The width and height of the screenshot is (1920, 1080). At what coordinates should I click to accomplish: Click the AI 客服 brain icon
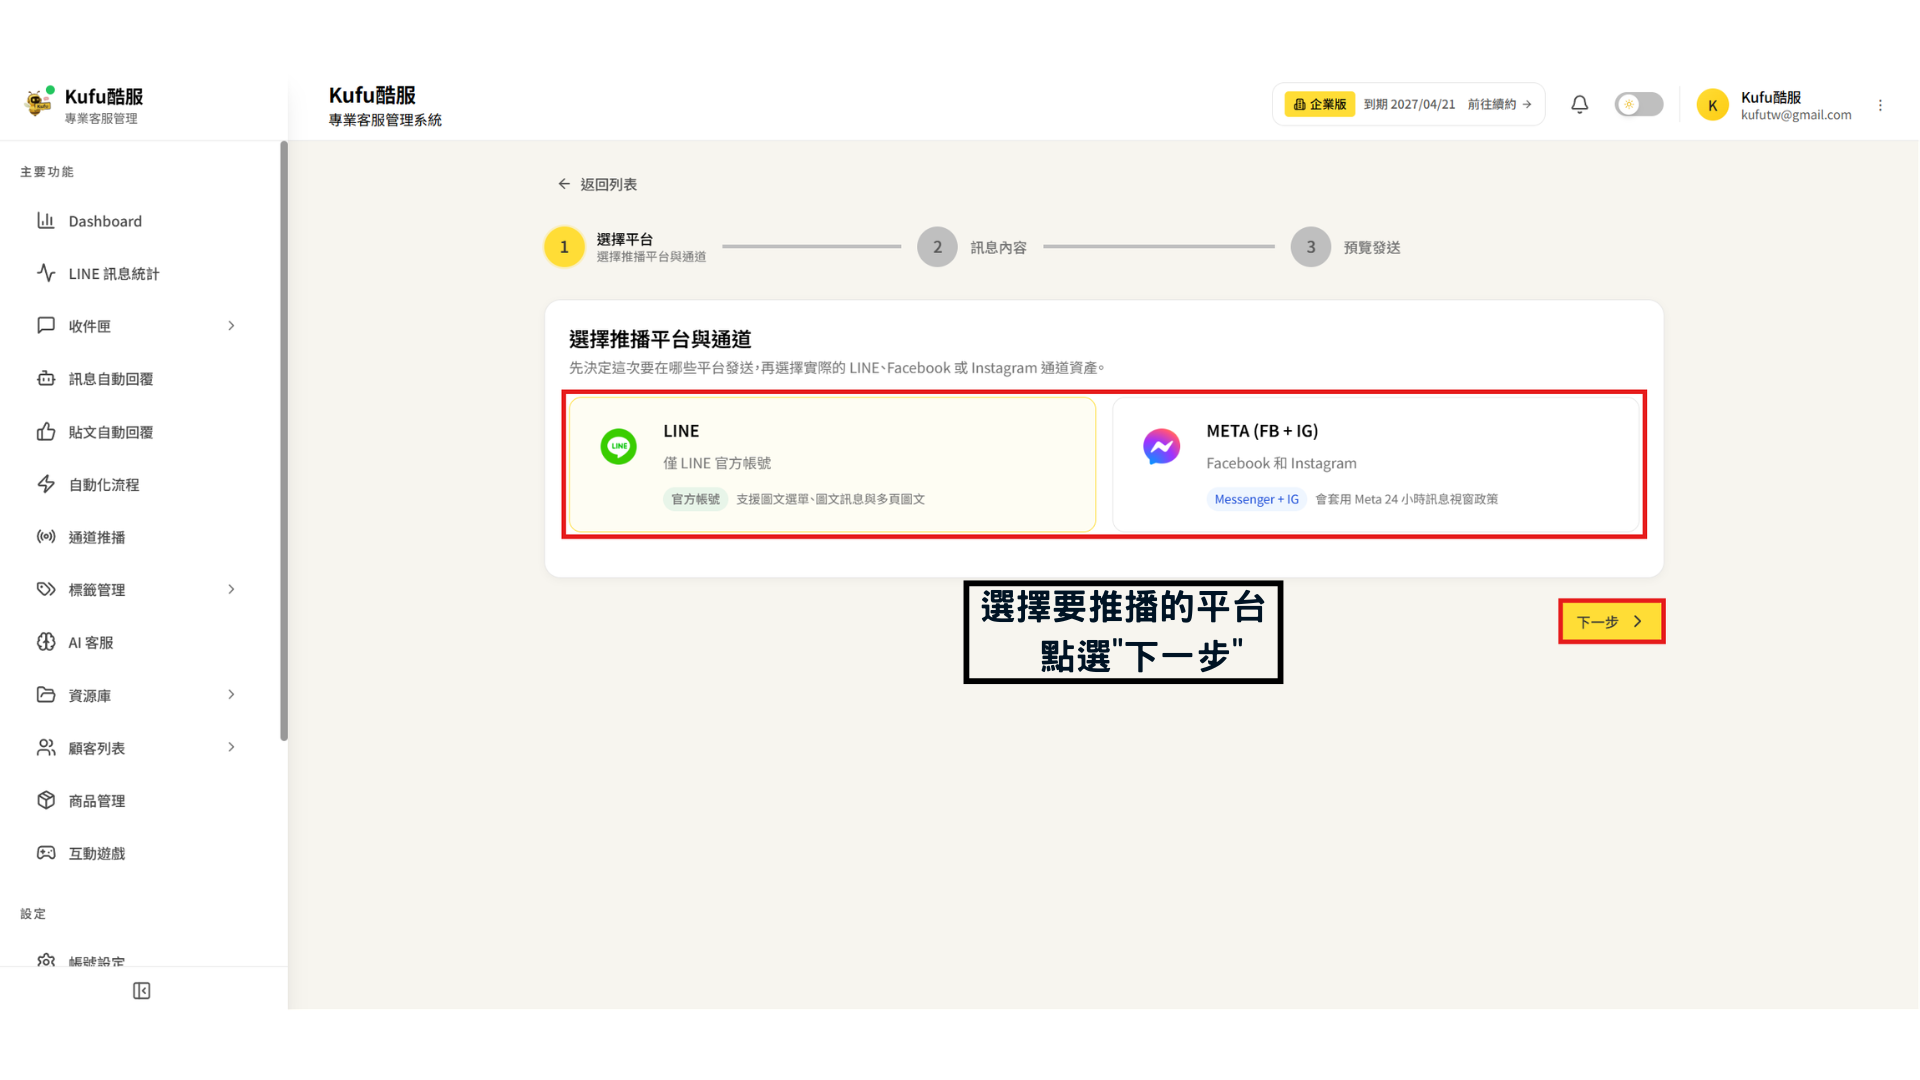pos(46,642)
